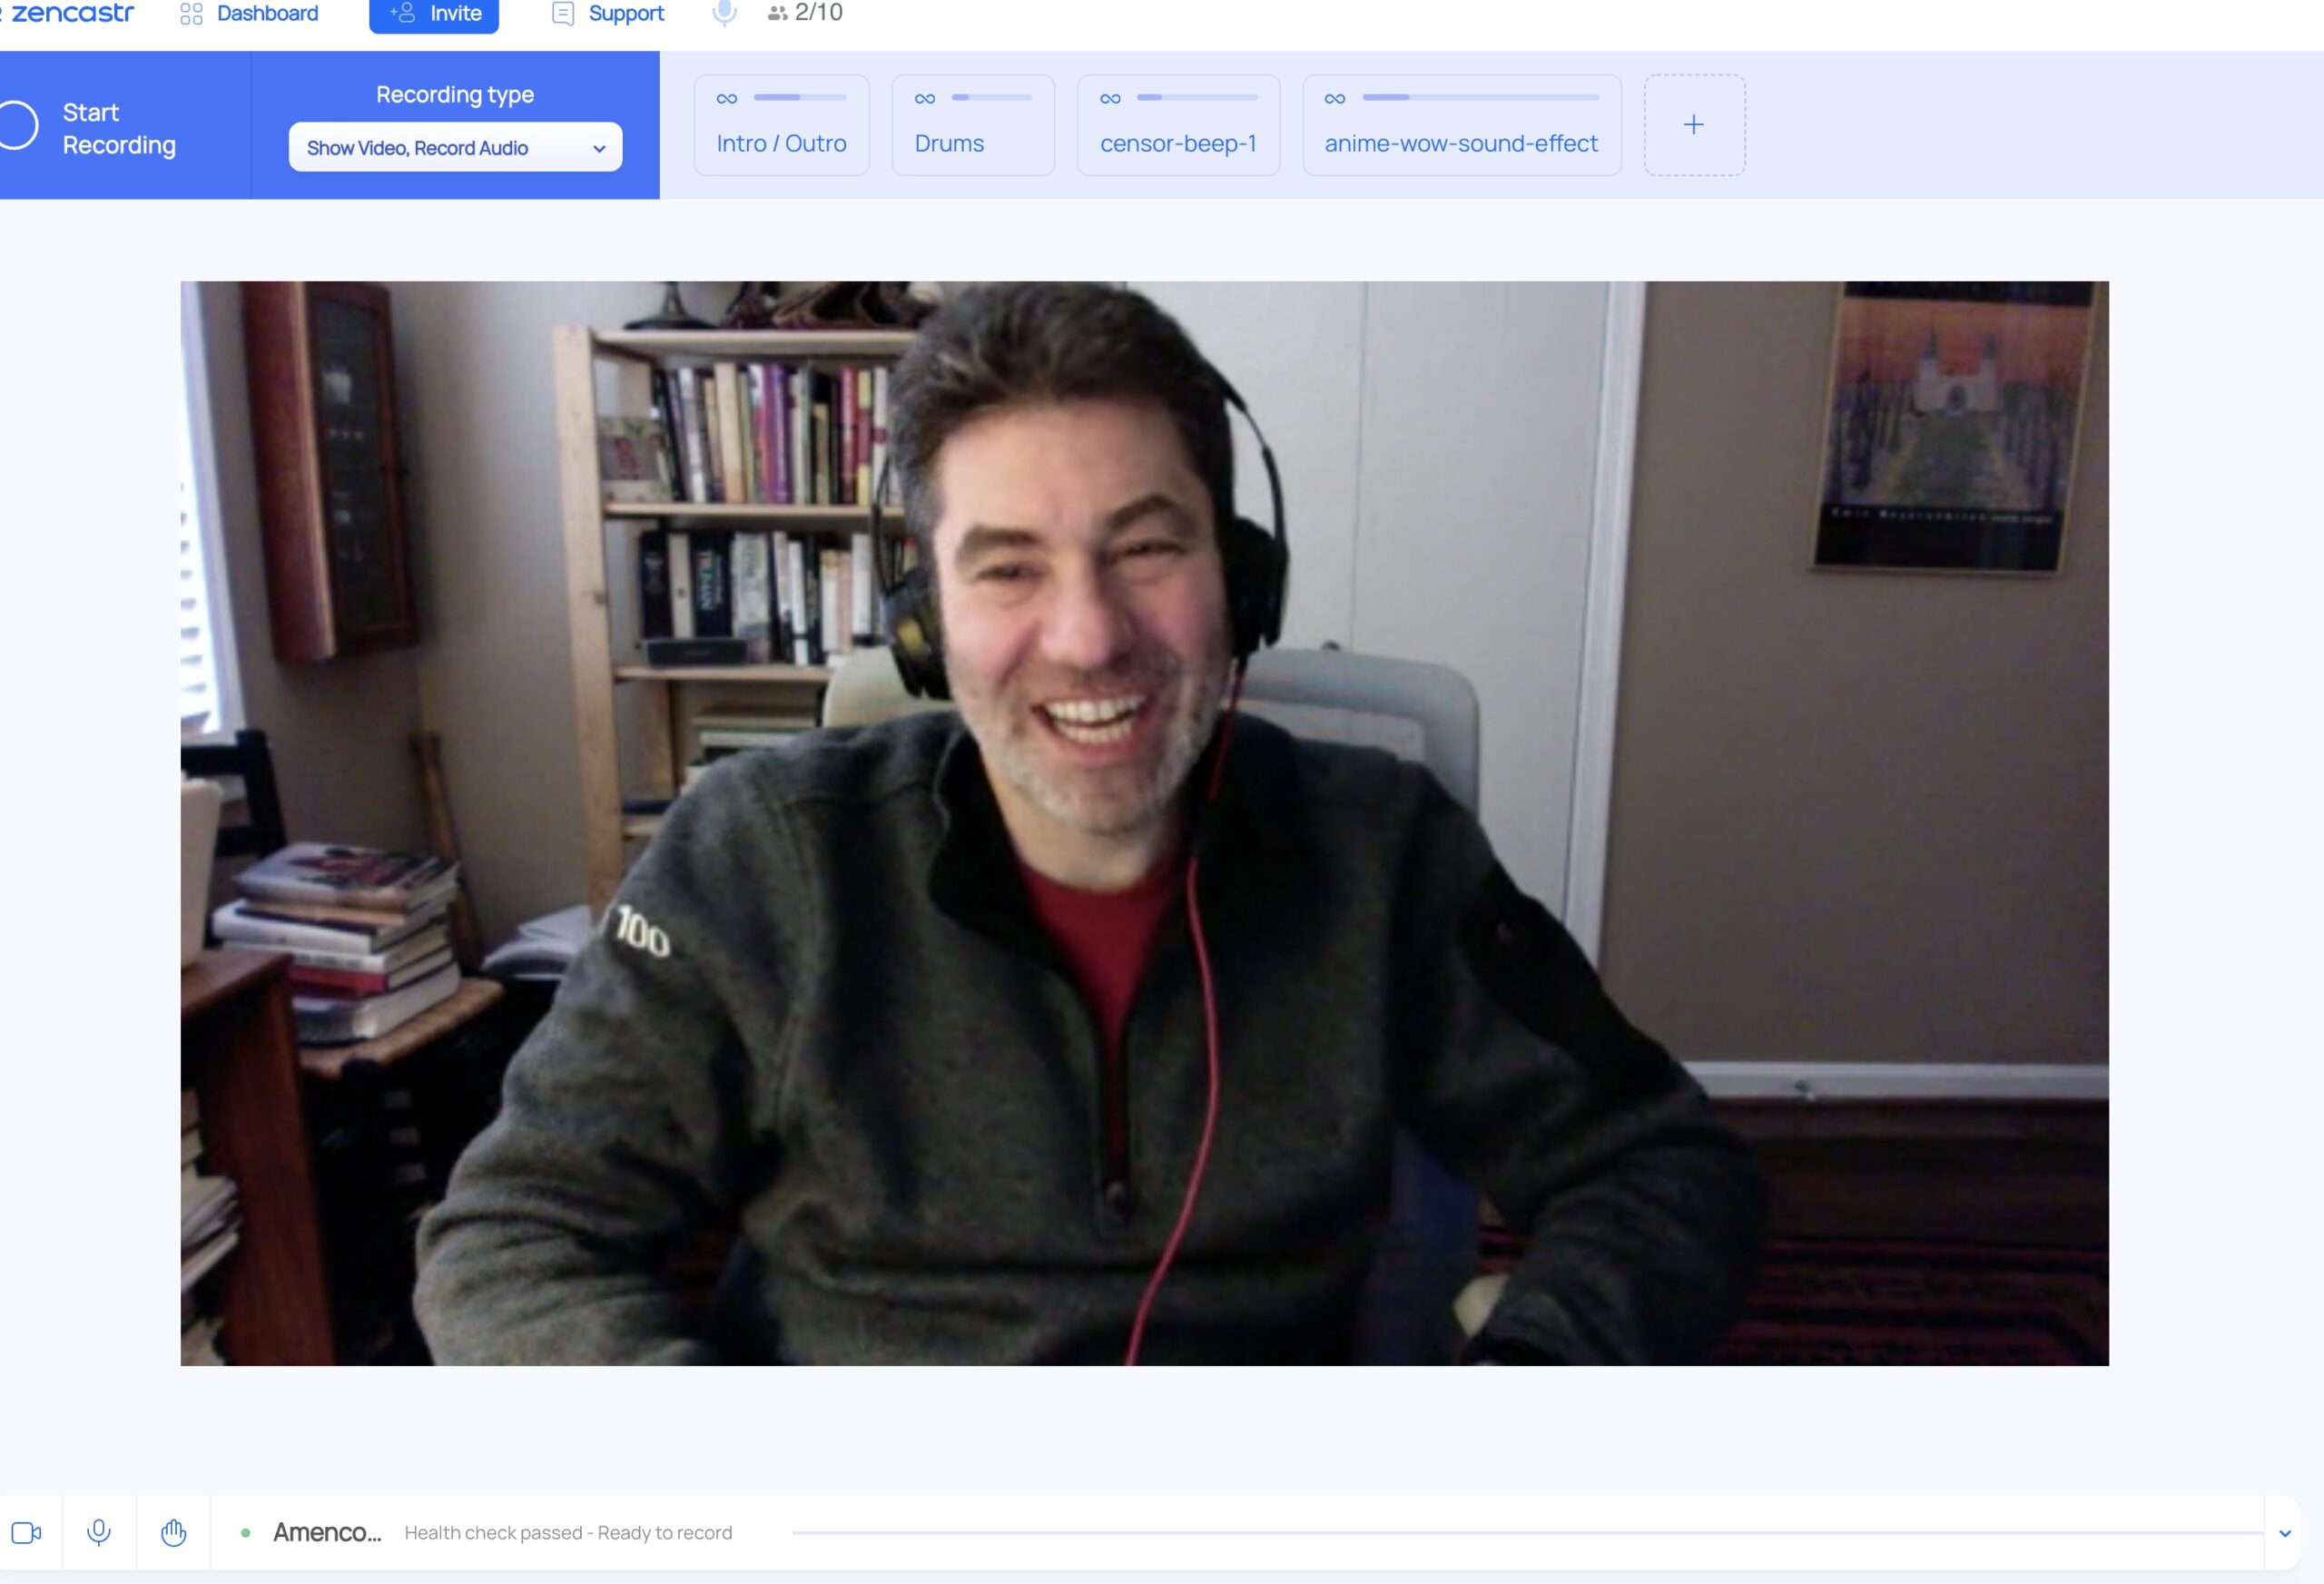Click the raise hand icon
Screen dimensions: 2324x1584
[x=173, y=1532]
